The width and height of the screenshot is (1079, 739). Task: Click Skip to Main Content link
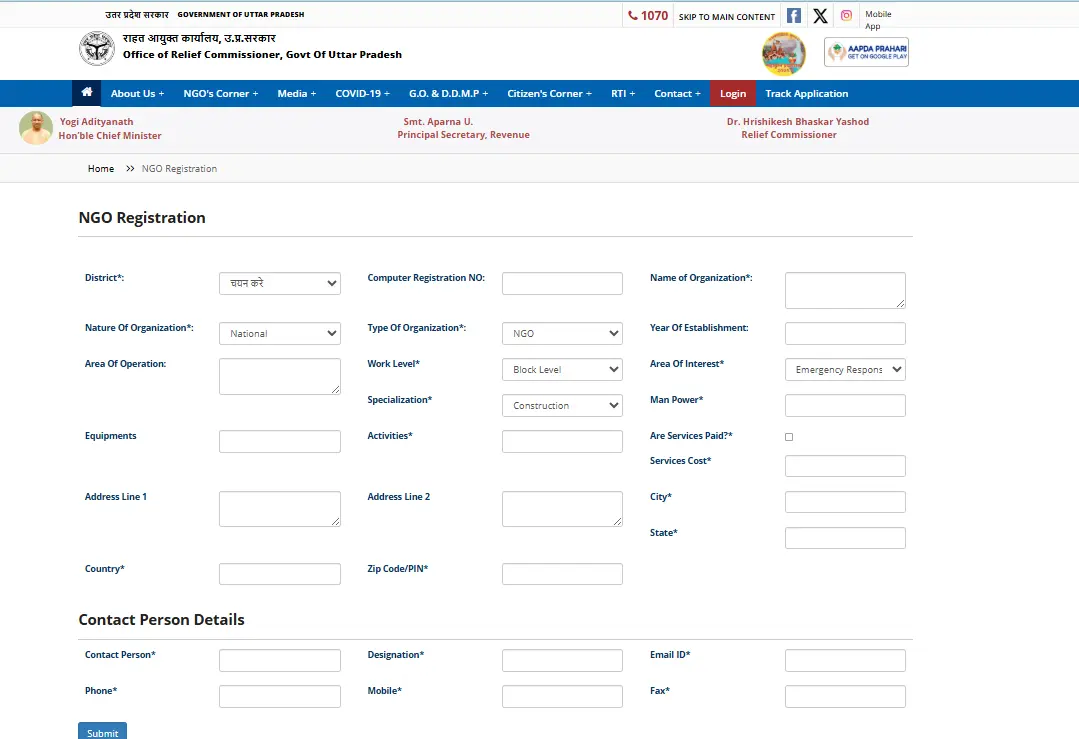727,17
